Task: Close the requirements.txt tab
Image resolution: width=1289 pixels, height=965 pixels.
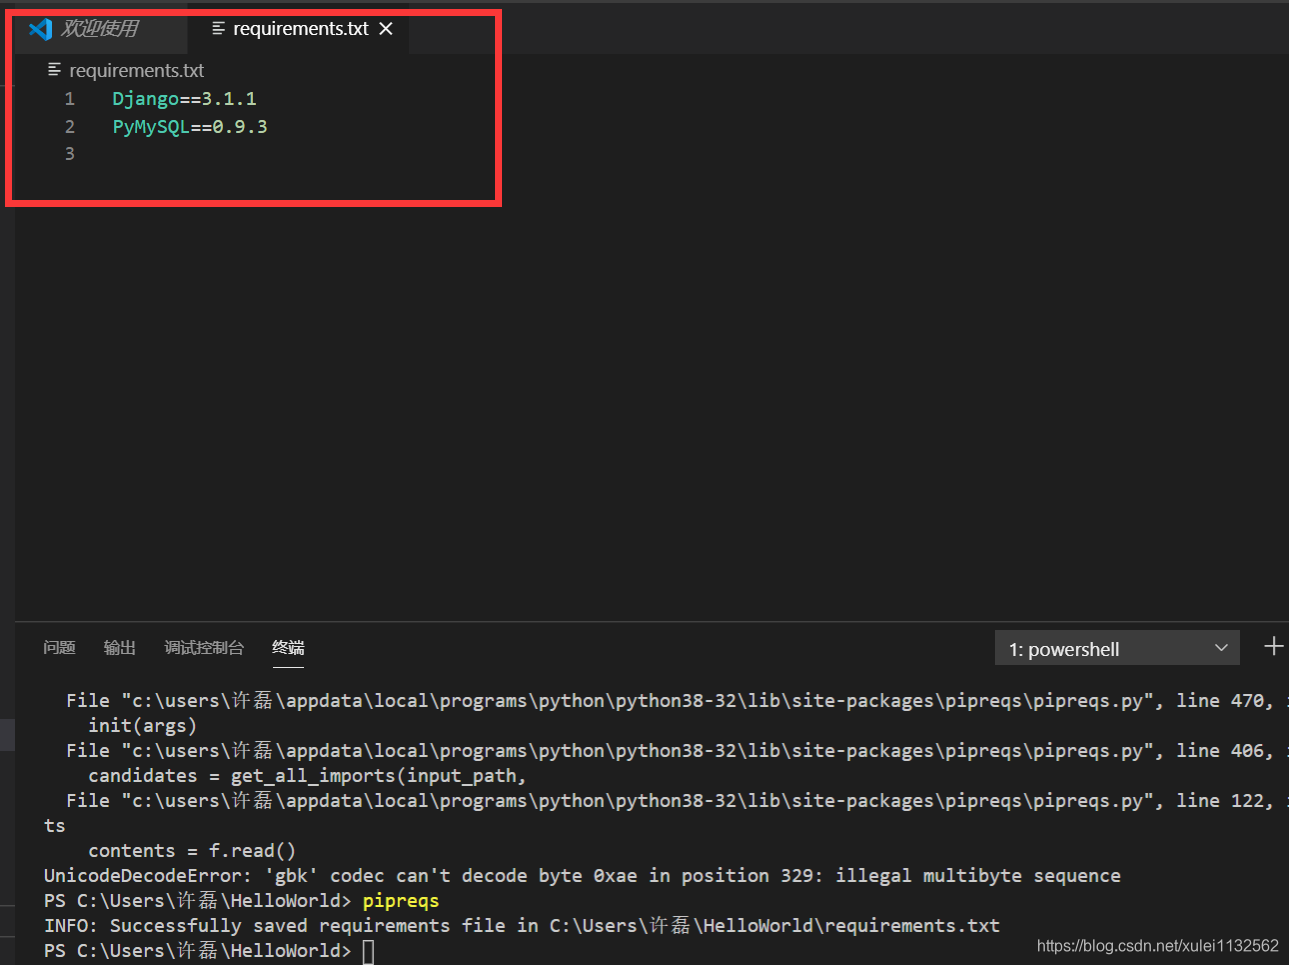Action: pyautogui.click(x=386, y=29)
